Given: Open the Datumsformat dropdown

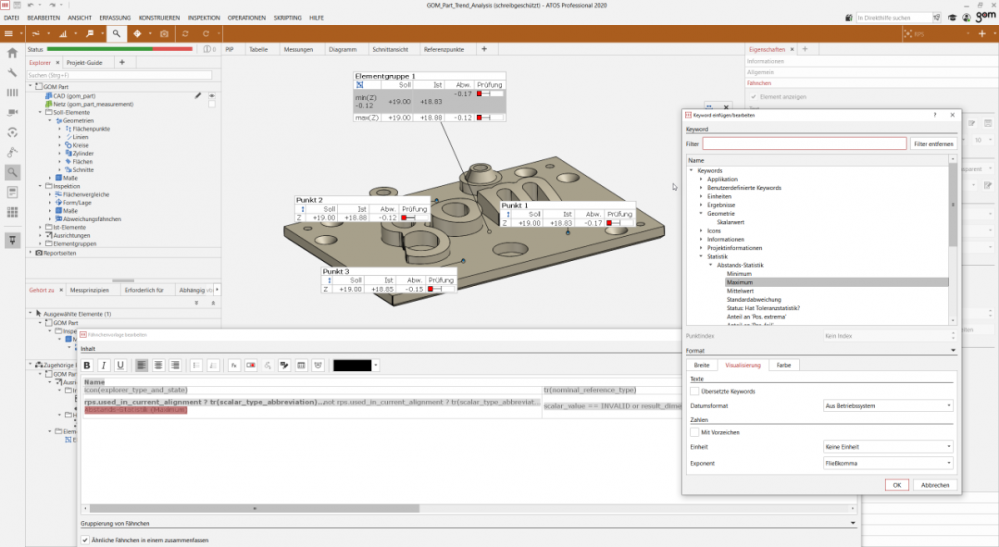Looking at the screenshot, I should coord(887,406).
